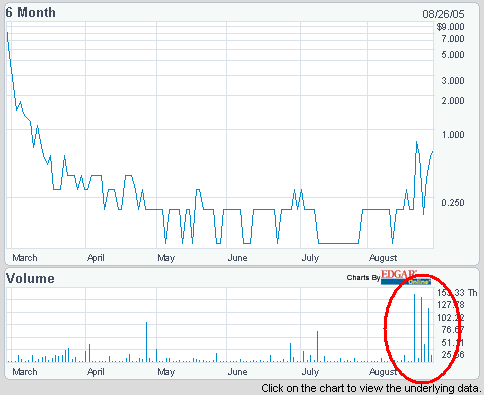Click the 5.000 price axis label

coord(453,54)
